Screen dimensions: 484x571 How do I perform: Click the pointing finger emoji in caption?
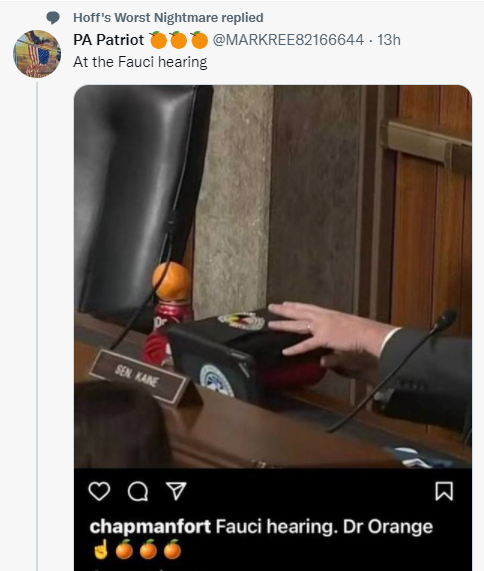coord(101,550)
